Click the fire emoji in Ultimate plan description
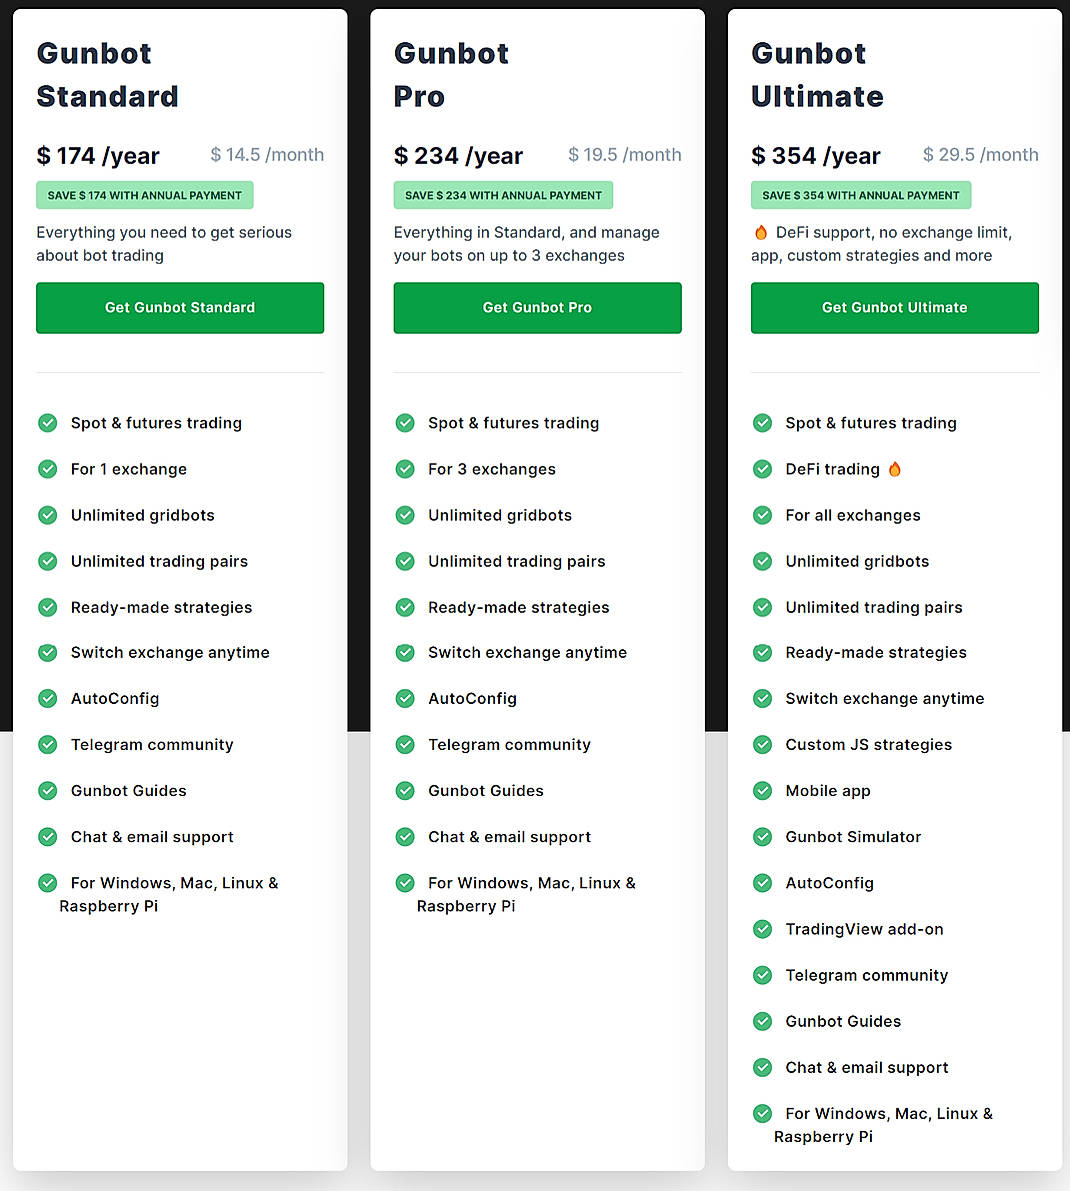Viewport: 1070px width, 1191px height. (x=760, y=232)
